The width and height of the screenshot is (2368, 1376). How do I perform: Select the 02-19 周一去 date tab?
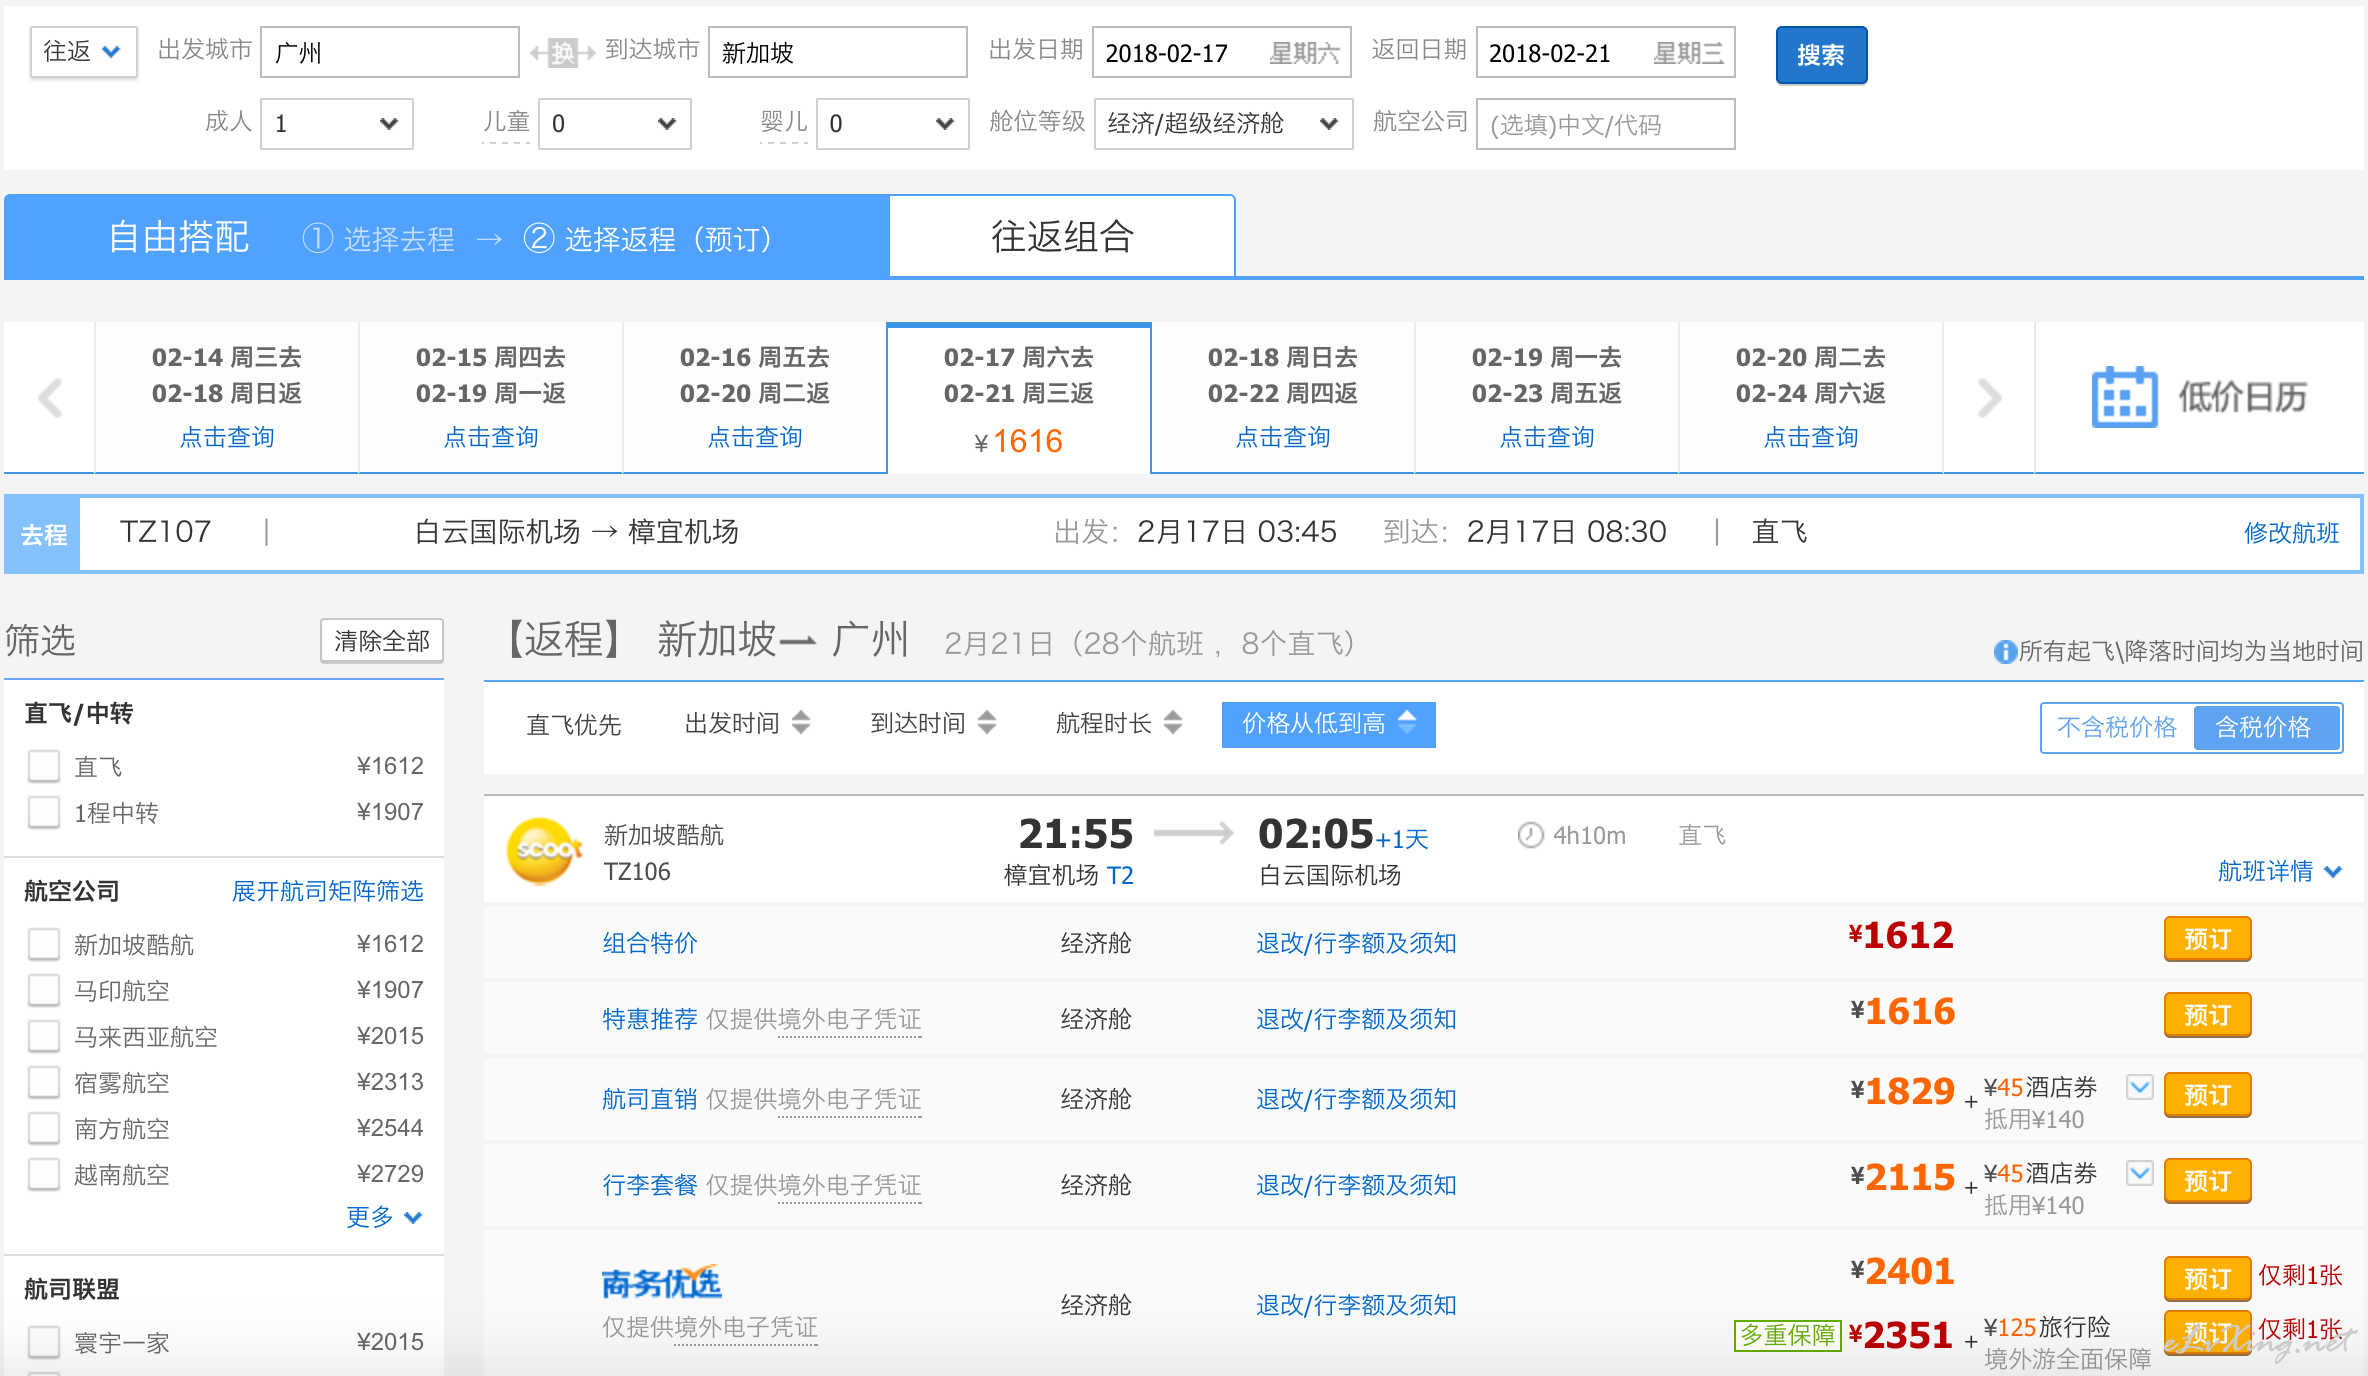click(x=1547, y=397)
